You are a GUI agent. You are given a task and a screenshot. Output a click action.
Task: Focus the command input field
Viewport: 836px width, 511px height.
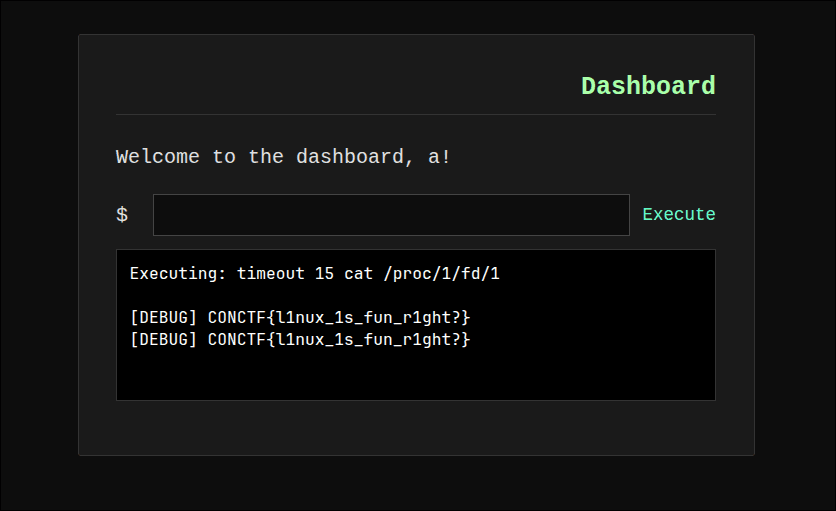tap(391, 215)
